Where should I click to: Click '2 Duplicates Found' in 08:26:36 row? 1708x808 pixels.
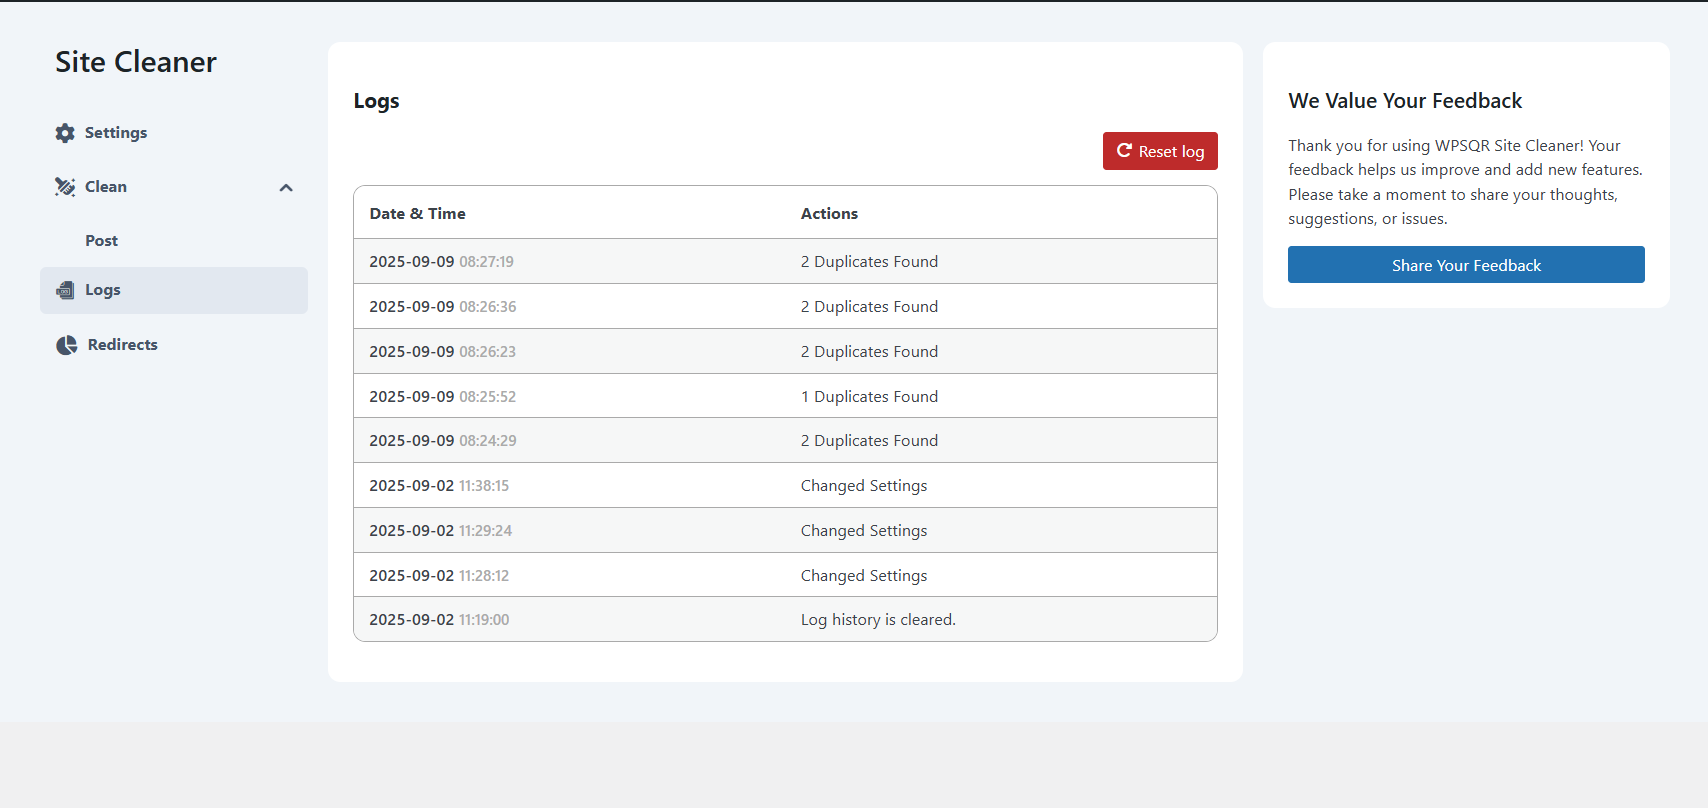coord(869,307)
